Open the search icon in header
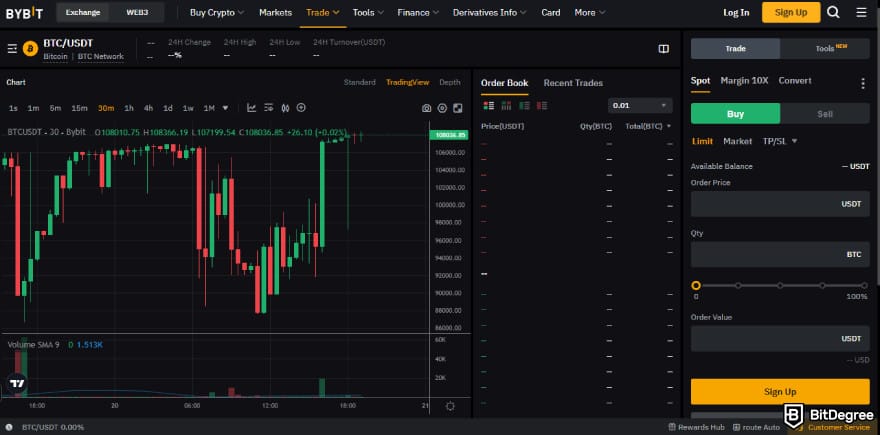The width and height of the screenshot is (880, 435). (833, 12)
